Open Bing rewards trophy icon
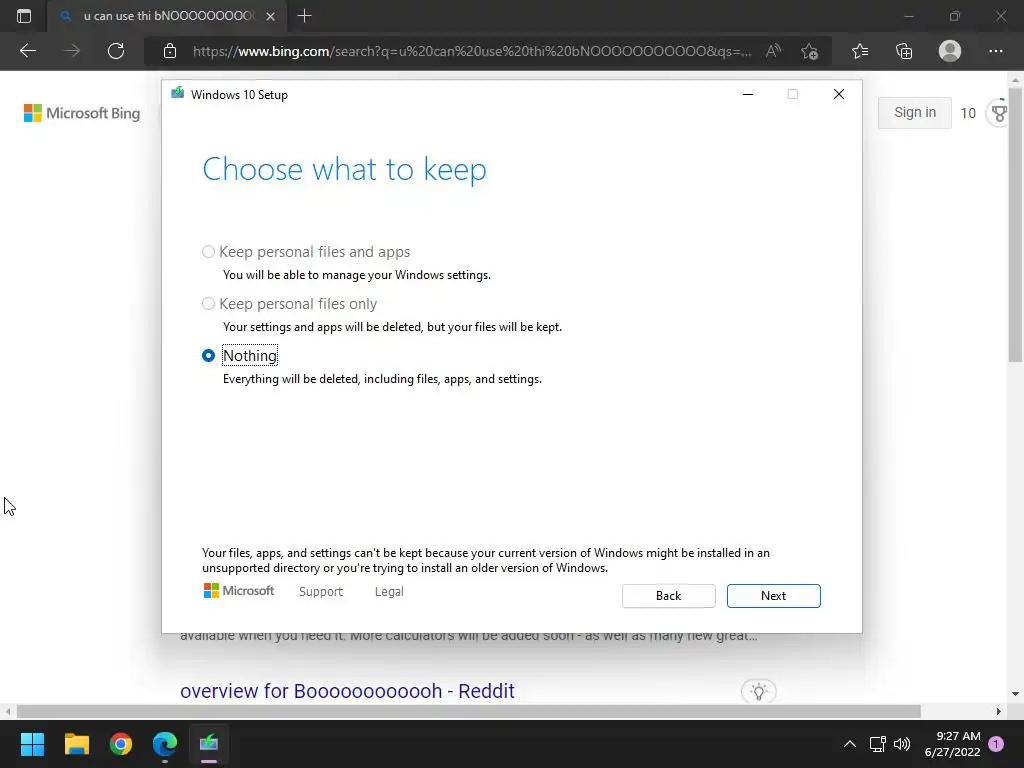Screen dimensions: 1024x768 999,113
